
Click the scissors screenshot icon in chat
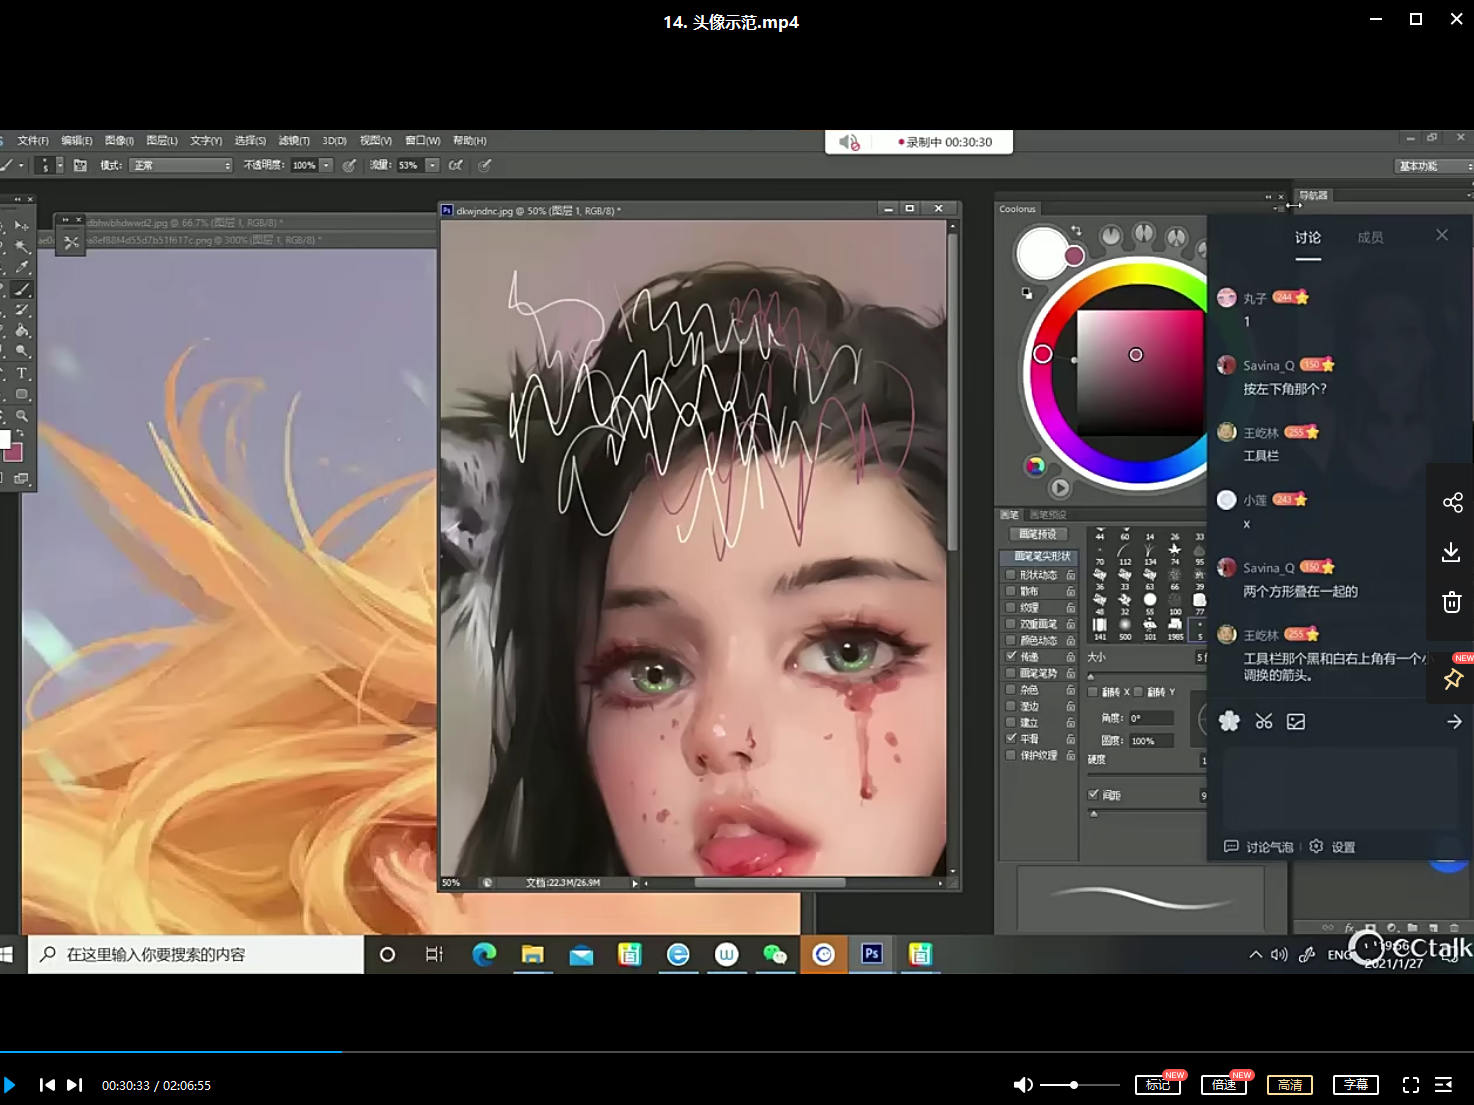1264,722
